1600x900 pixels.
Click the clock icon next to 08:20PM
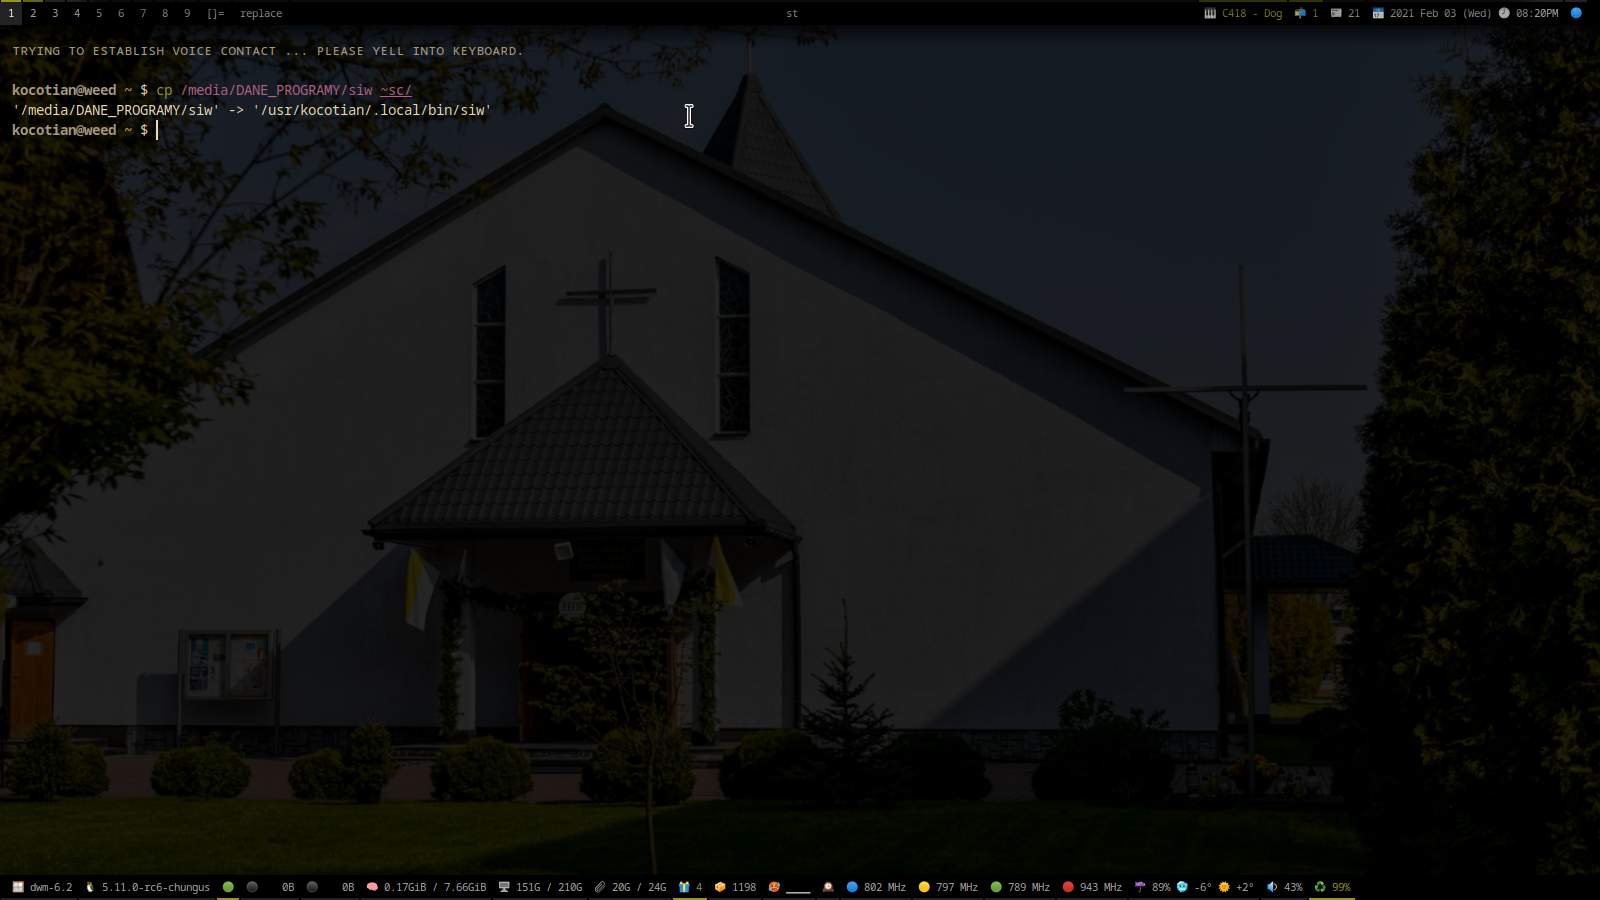click(x=1504, y=13)
